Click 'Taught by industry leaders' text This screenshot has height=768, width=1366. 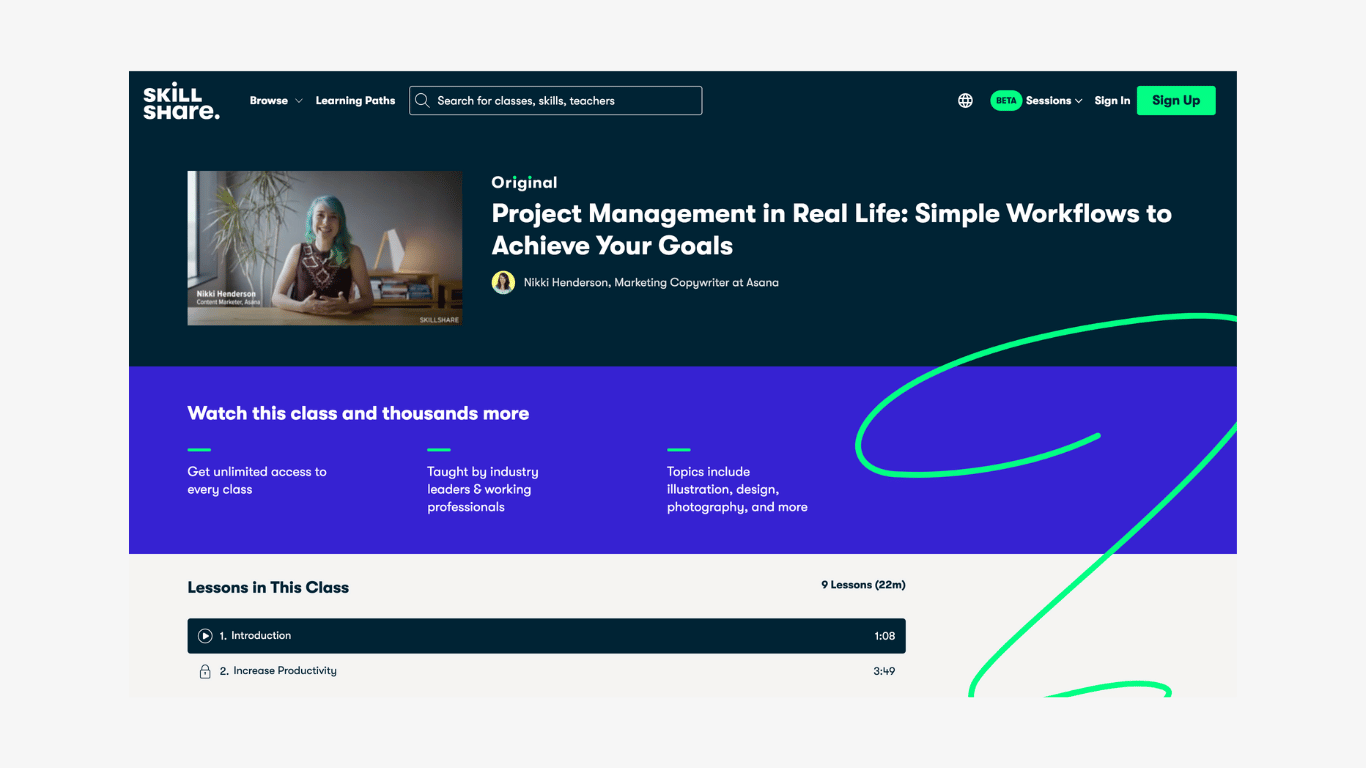coord(483,489)
